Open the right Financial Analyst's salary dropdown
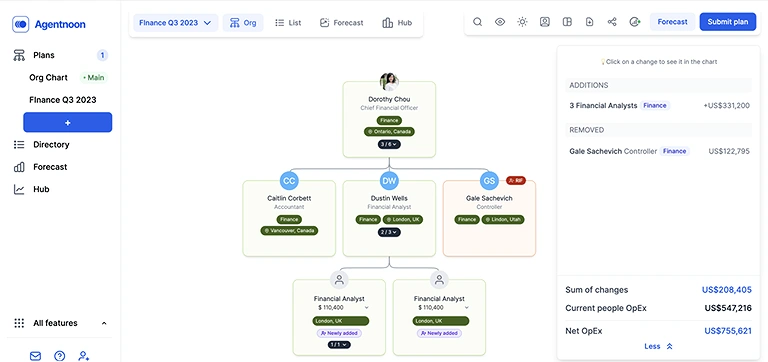The width and height of the screenshot is (768, 362). tap(466, 308)
